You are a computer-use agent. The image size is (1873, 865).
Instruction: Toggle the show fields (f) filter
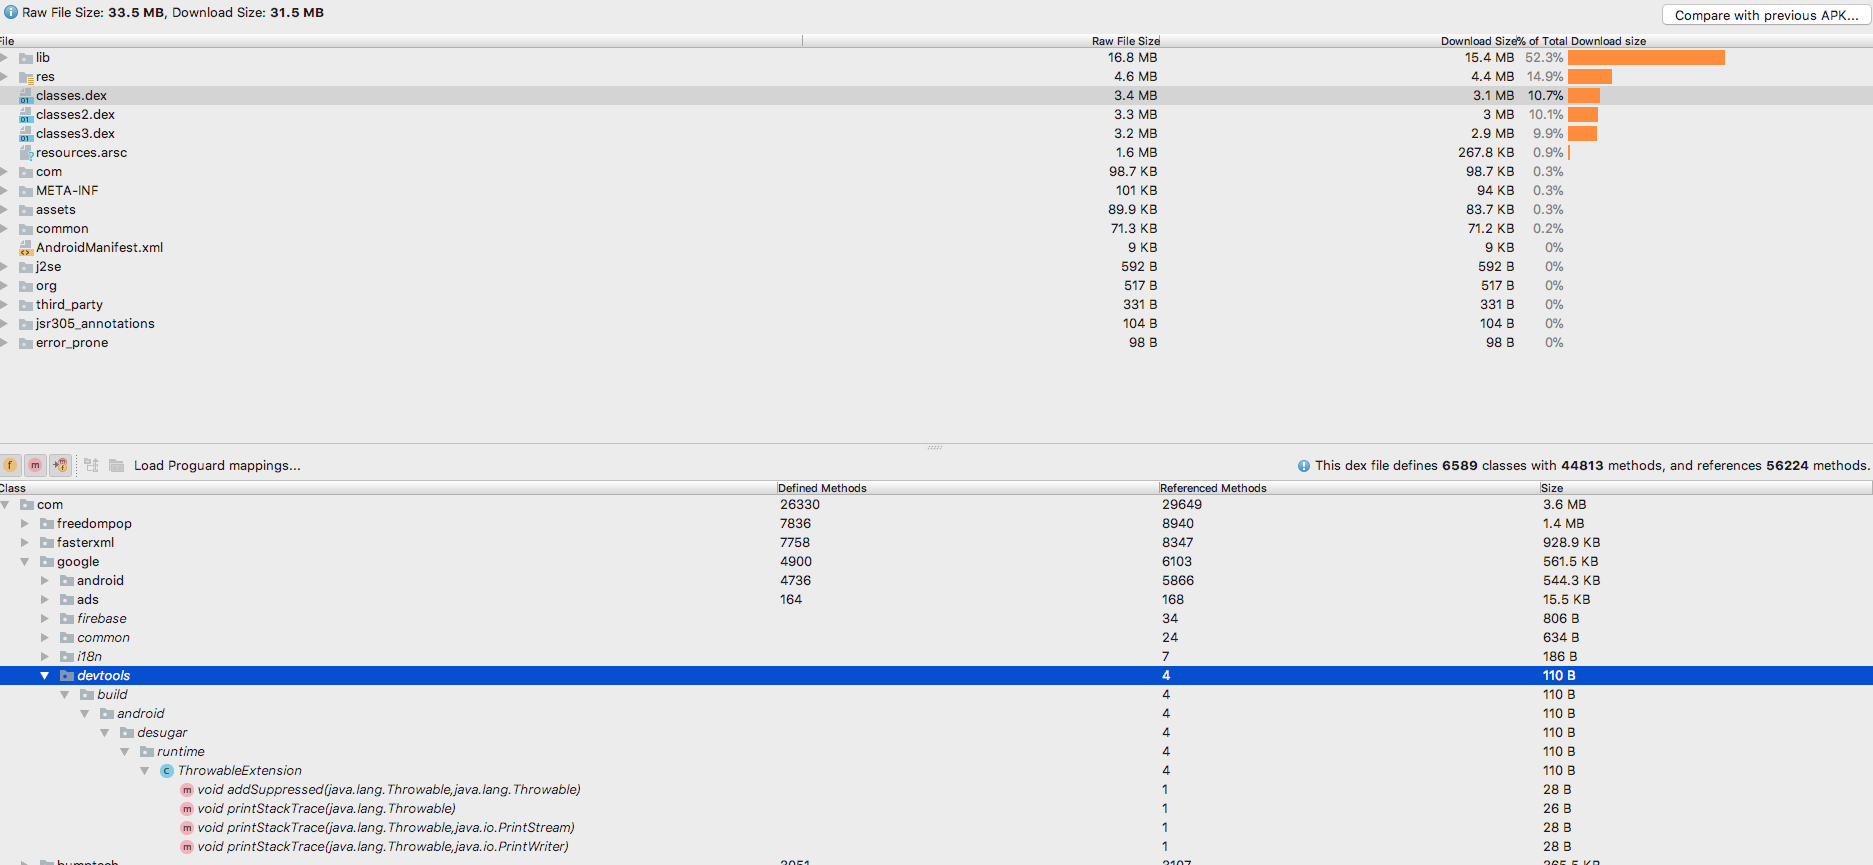point(10,465)
